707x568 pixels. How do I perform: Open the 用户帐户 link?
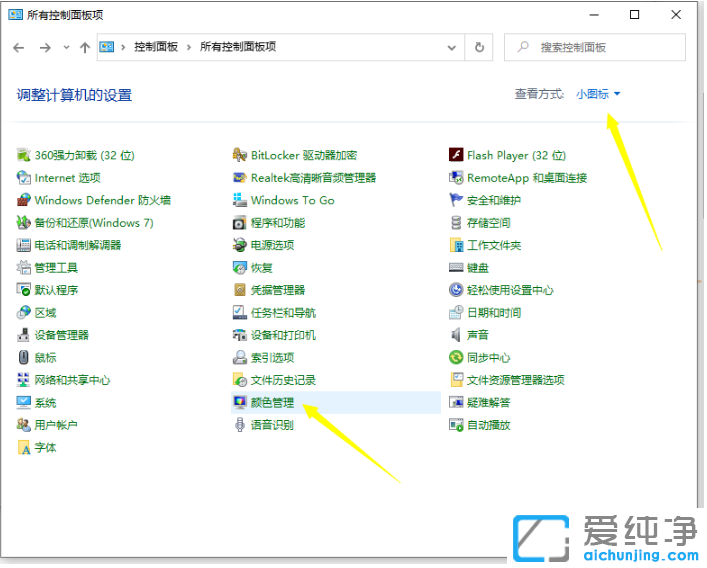(x=56, y=425)
